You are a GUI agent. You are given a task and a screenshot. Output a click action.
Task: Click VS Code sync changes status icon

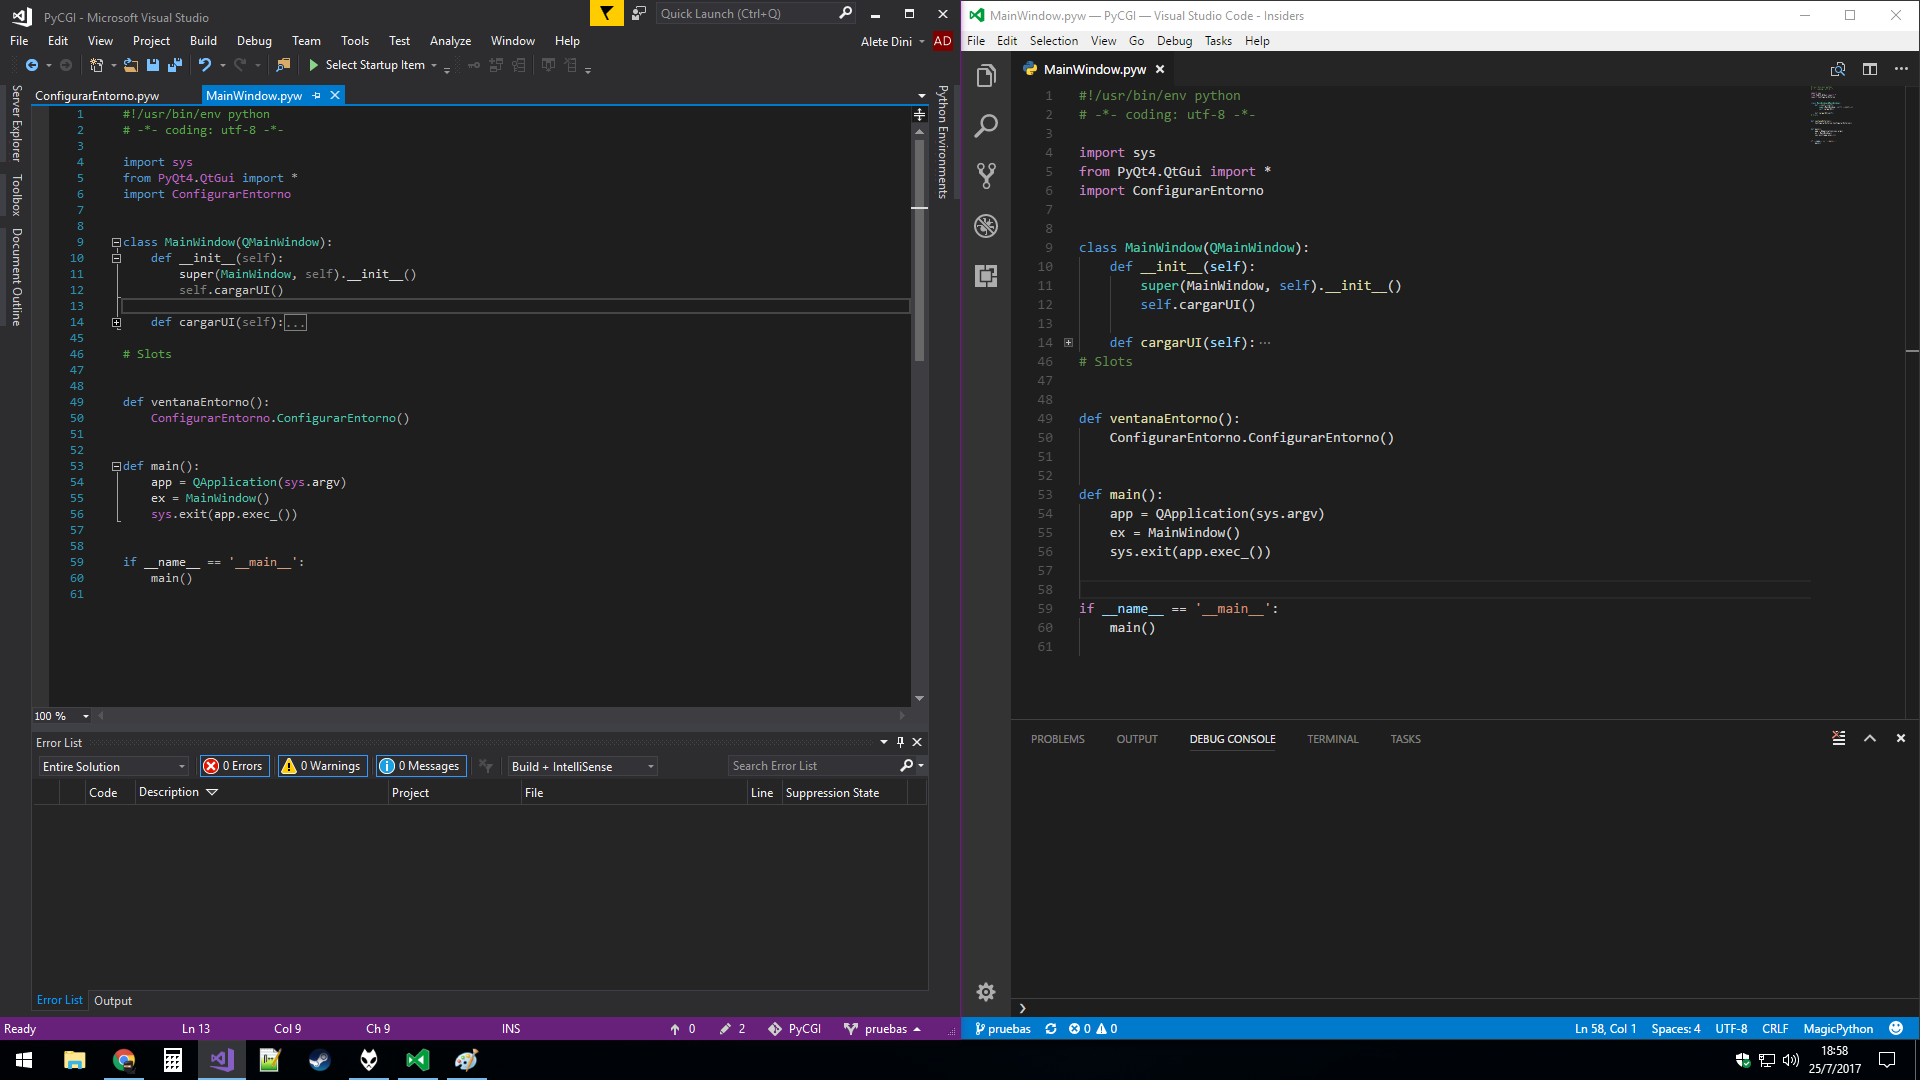(1051, 1029)
